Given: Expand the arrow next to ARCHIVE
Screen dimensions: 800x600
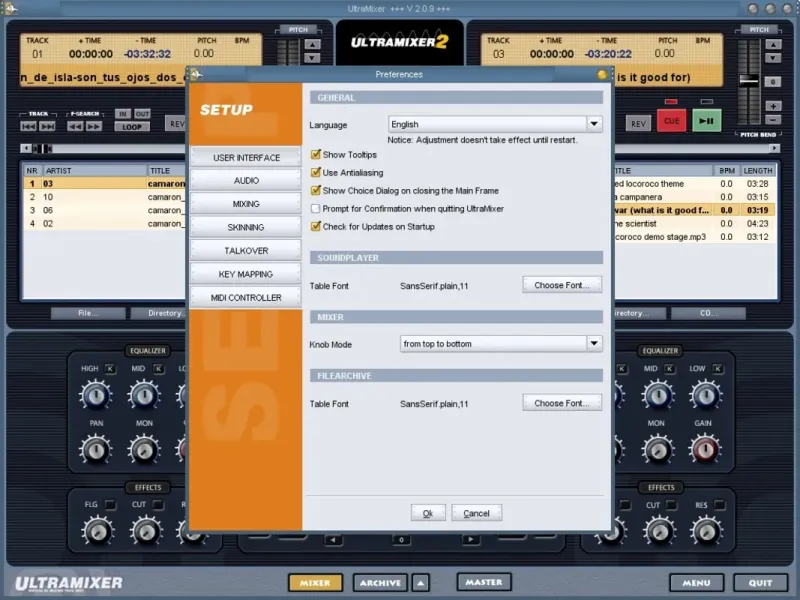Looking at the screenshot, I should pos(421,583).
